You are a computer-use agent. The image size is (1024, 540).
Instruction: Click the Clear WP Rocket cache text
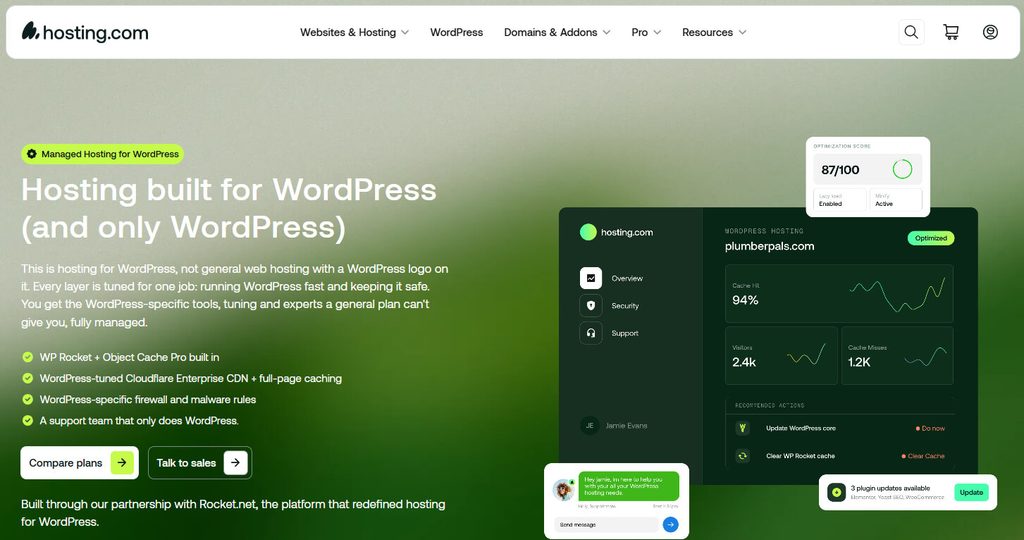pyautogui.click(x=801, y=456)
